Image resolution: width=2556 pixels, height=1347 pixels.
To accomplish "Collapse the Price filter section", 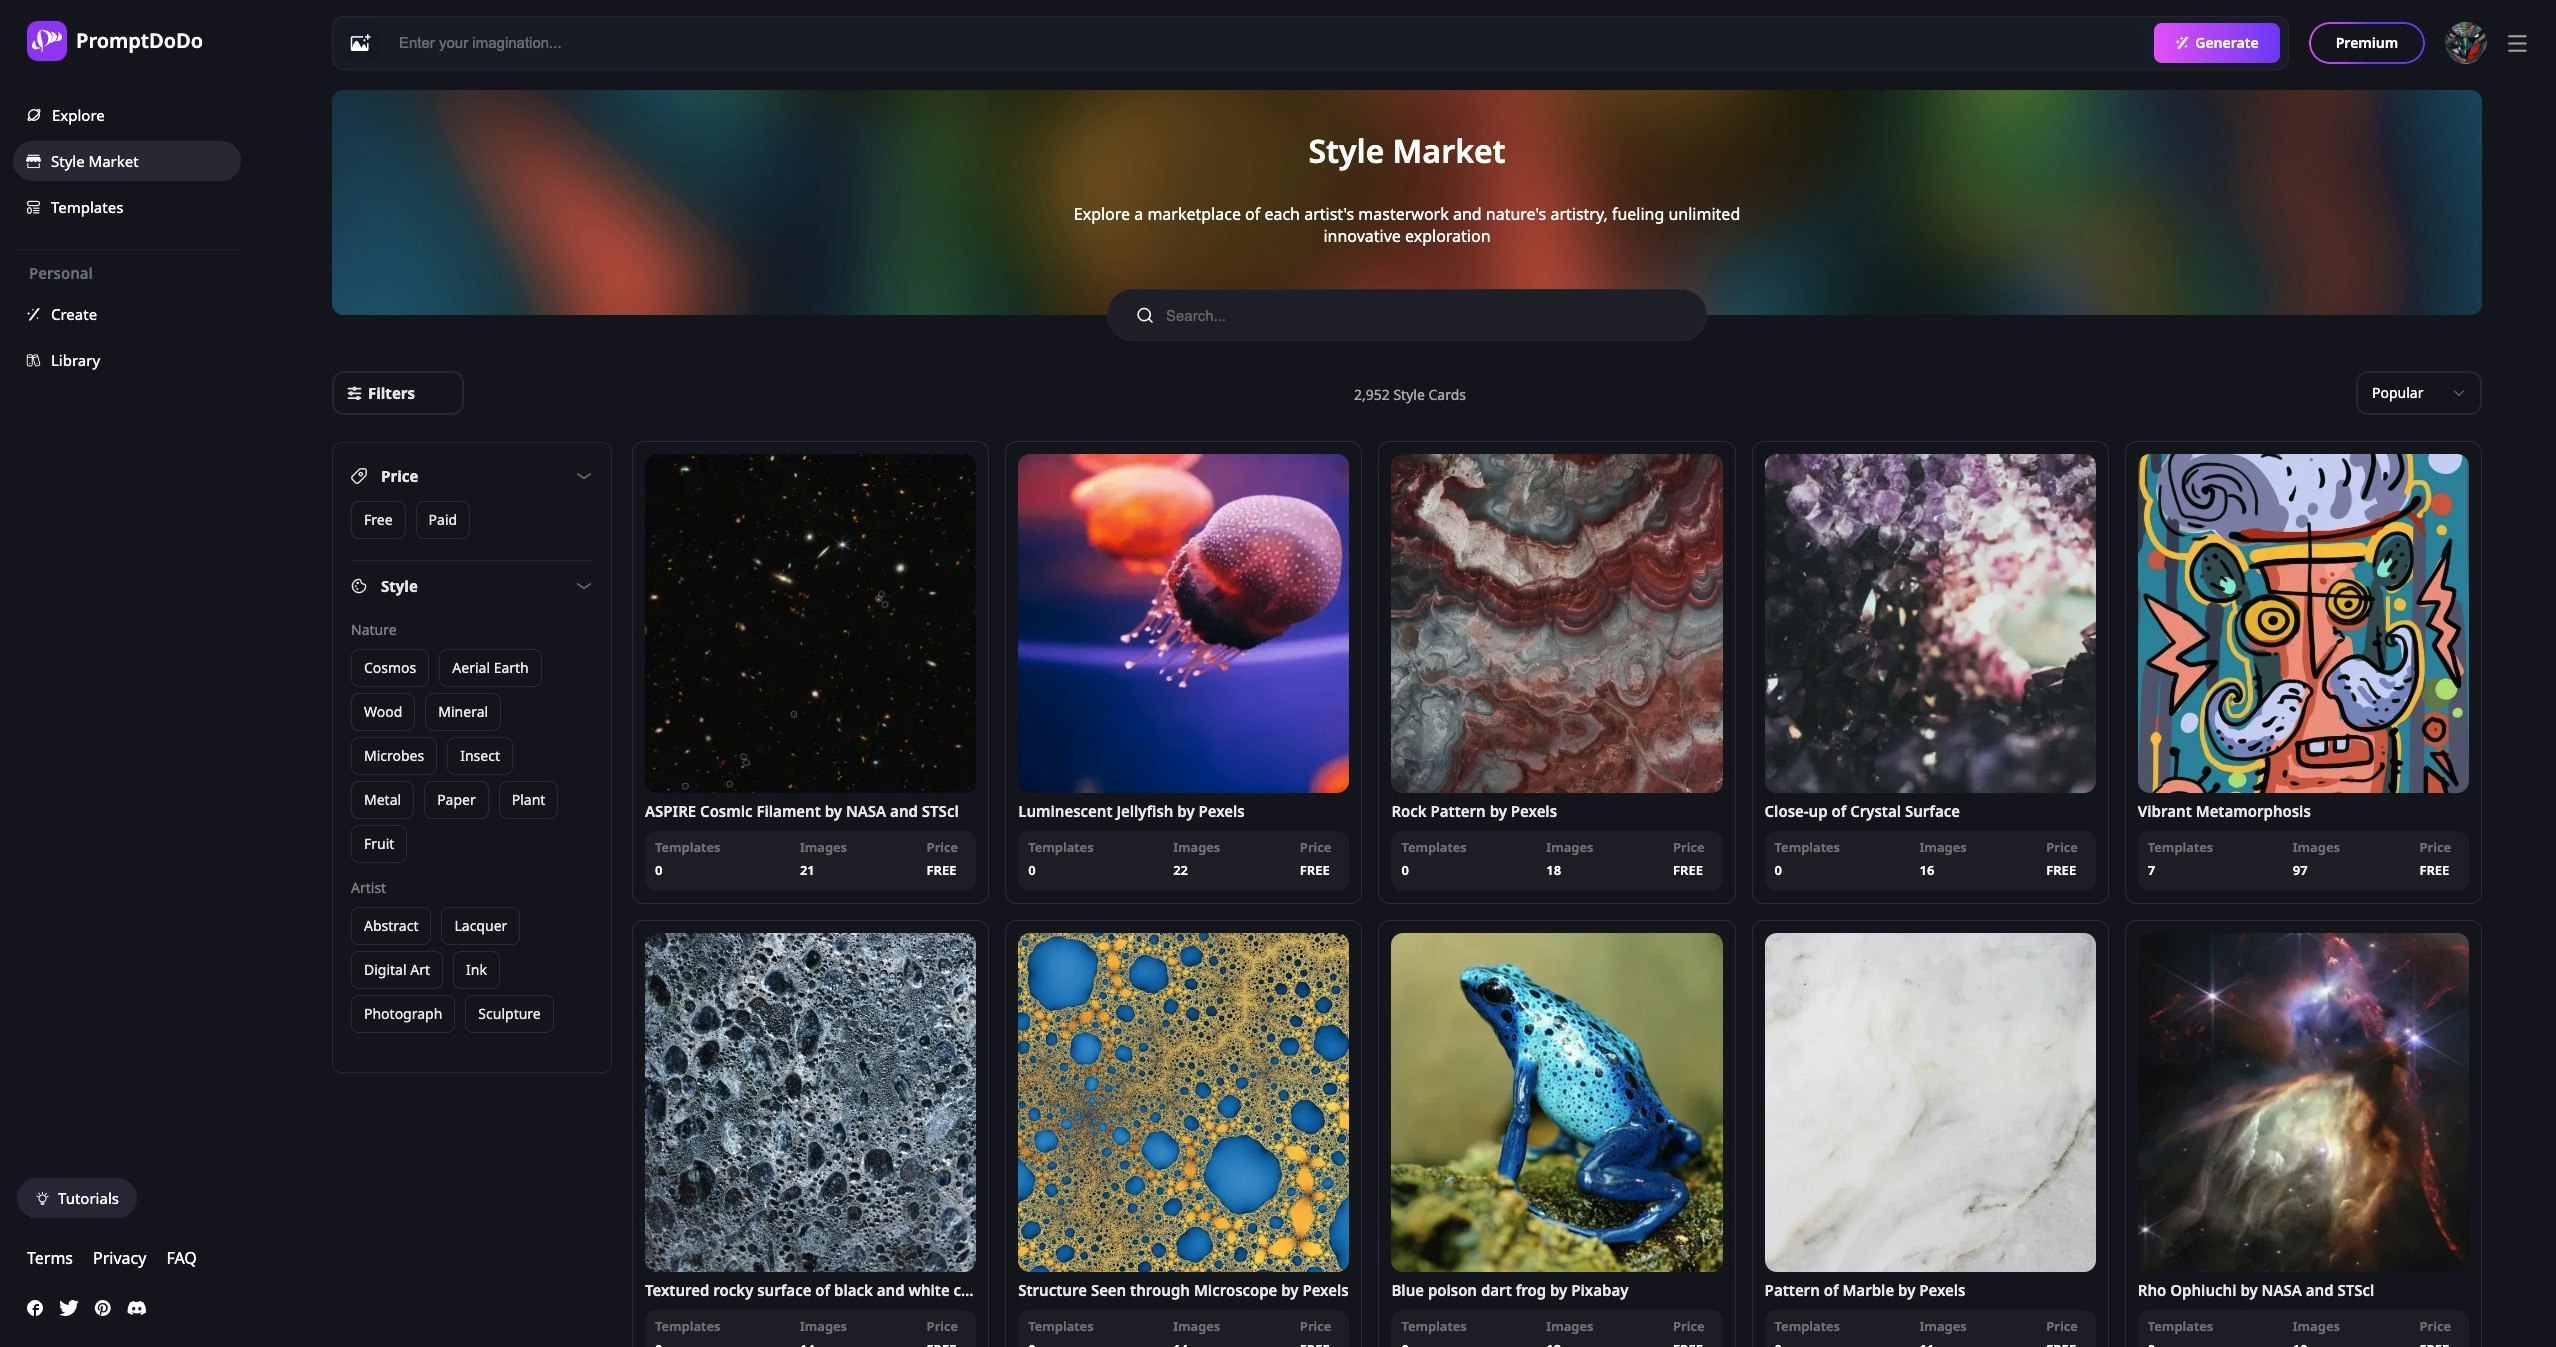I will point(584,476).
